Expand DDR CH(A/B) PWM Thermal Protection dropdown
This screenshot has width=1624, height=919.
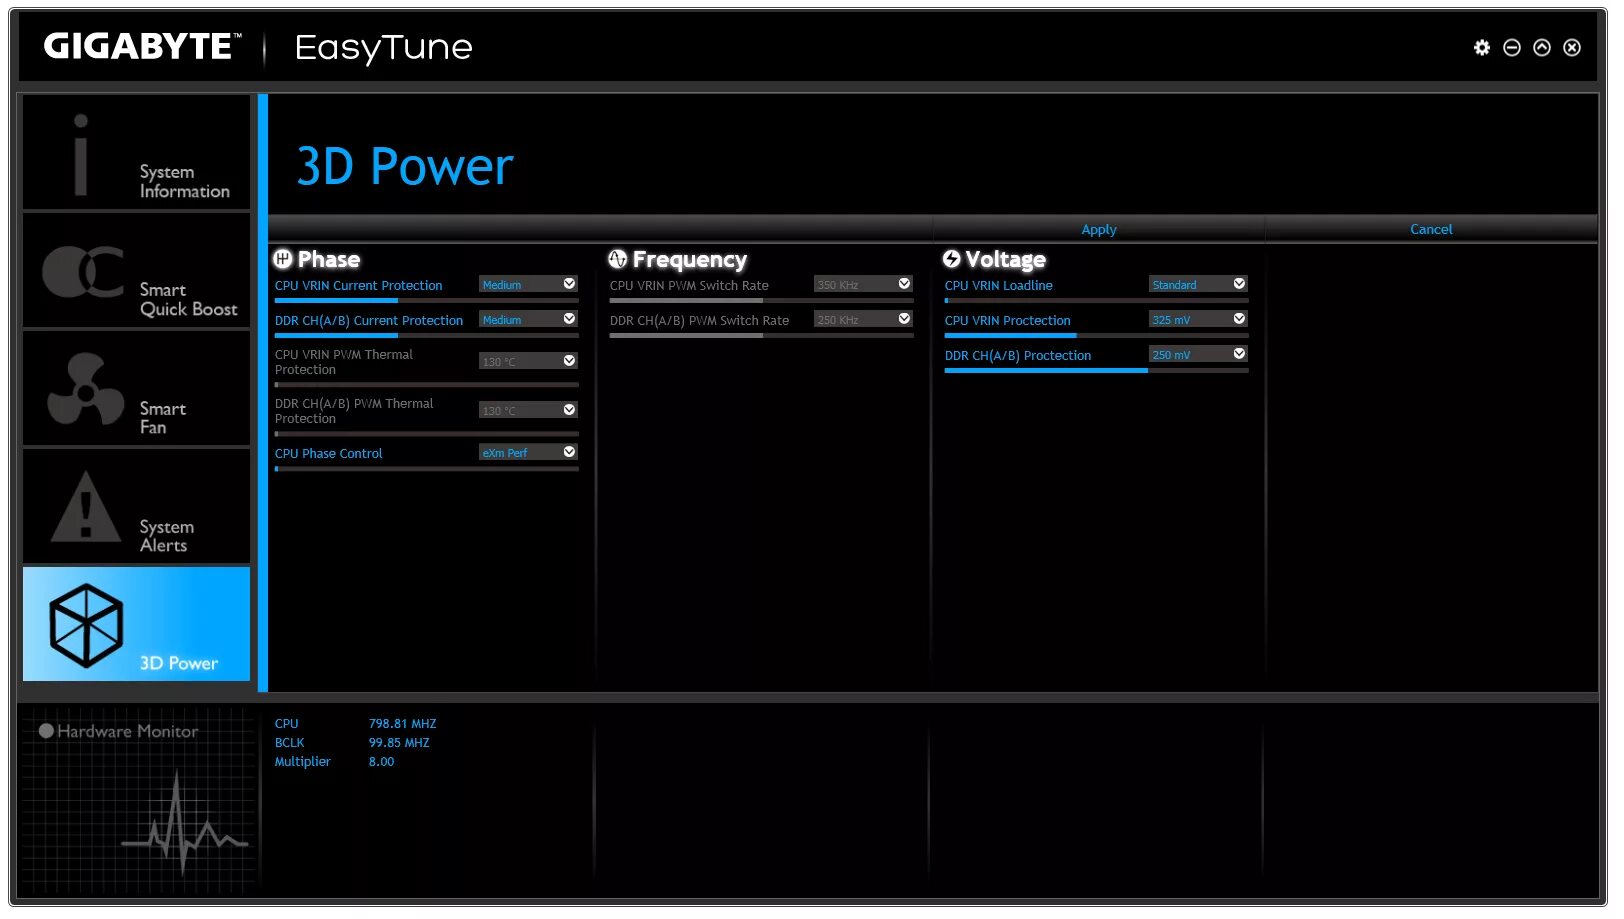(x=528, y=410)
